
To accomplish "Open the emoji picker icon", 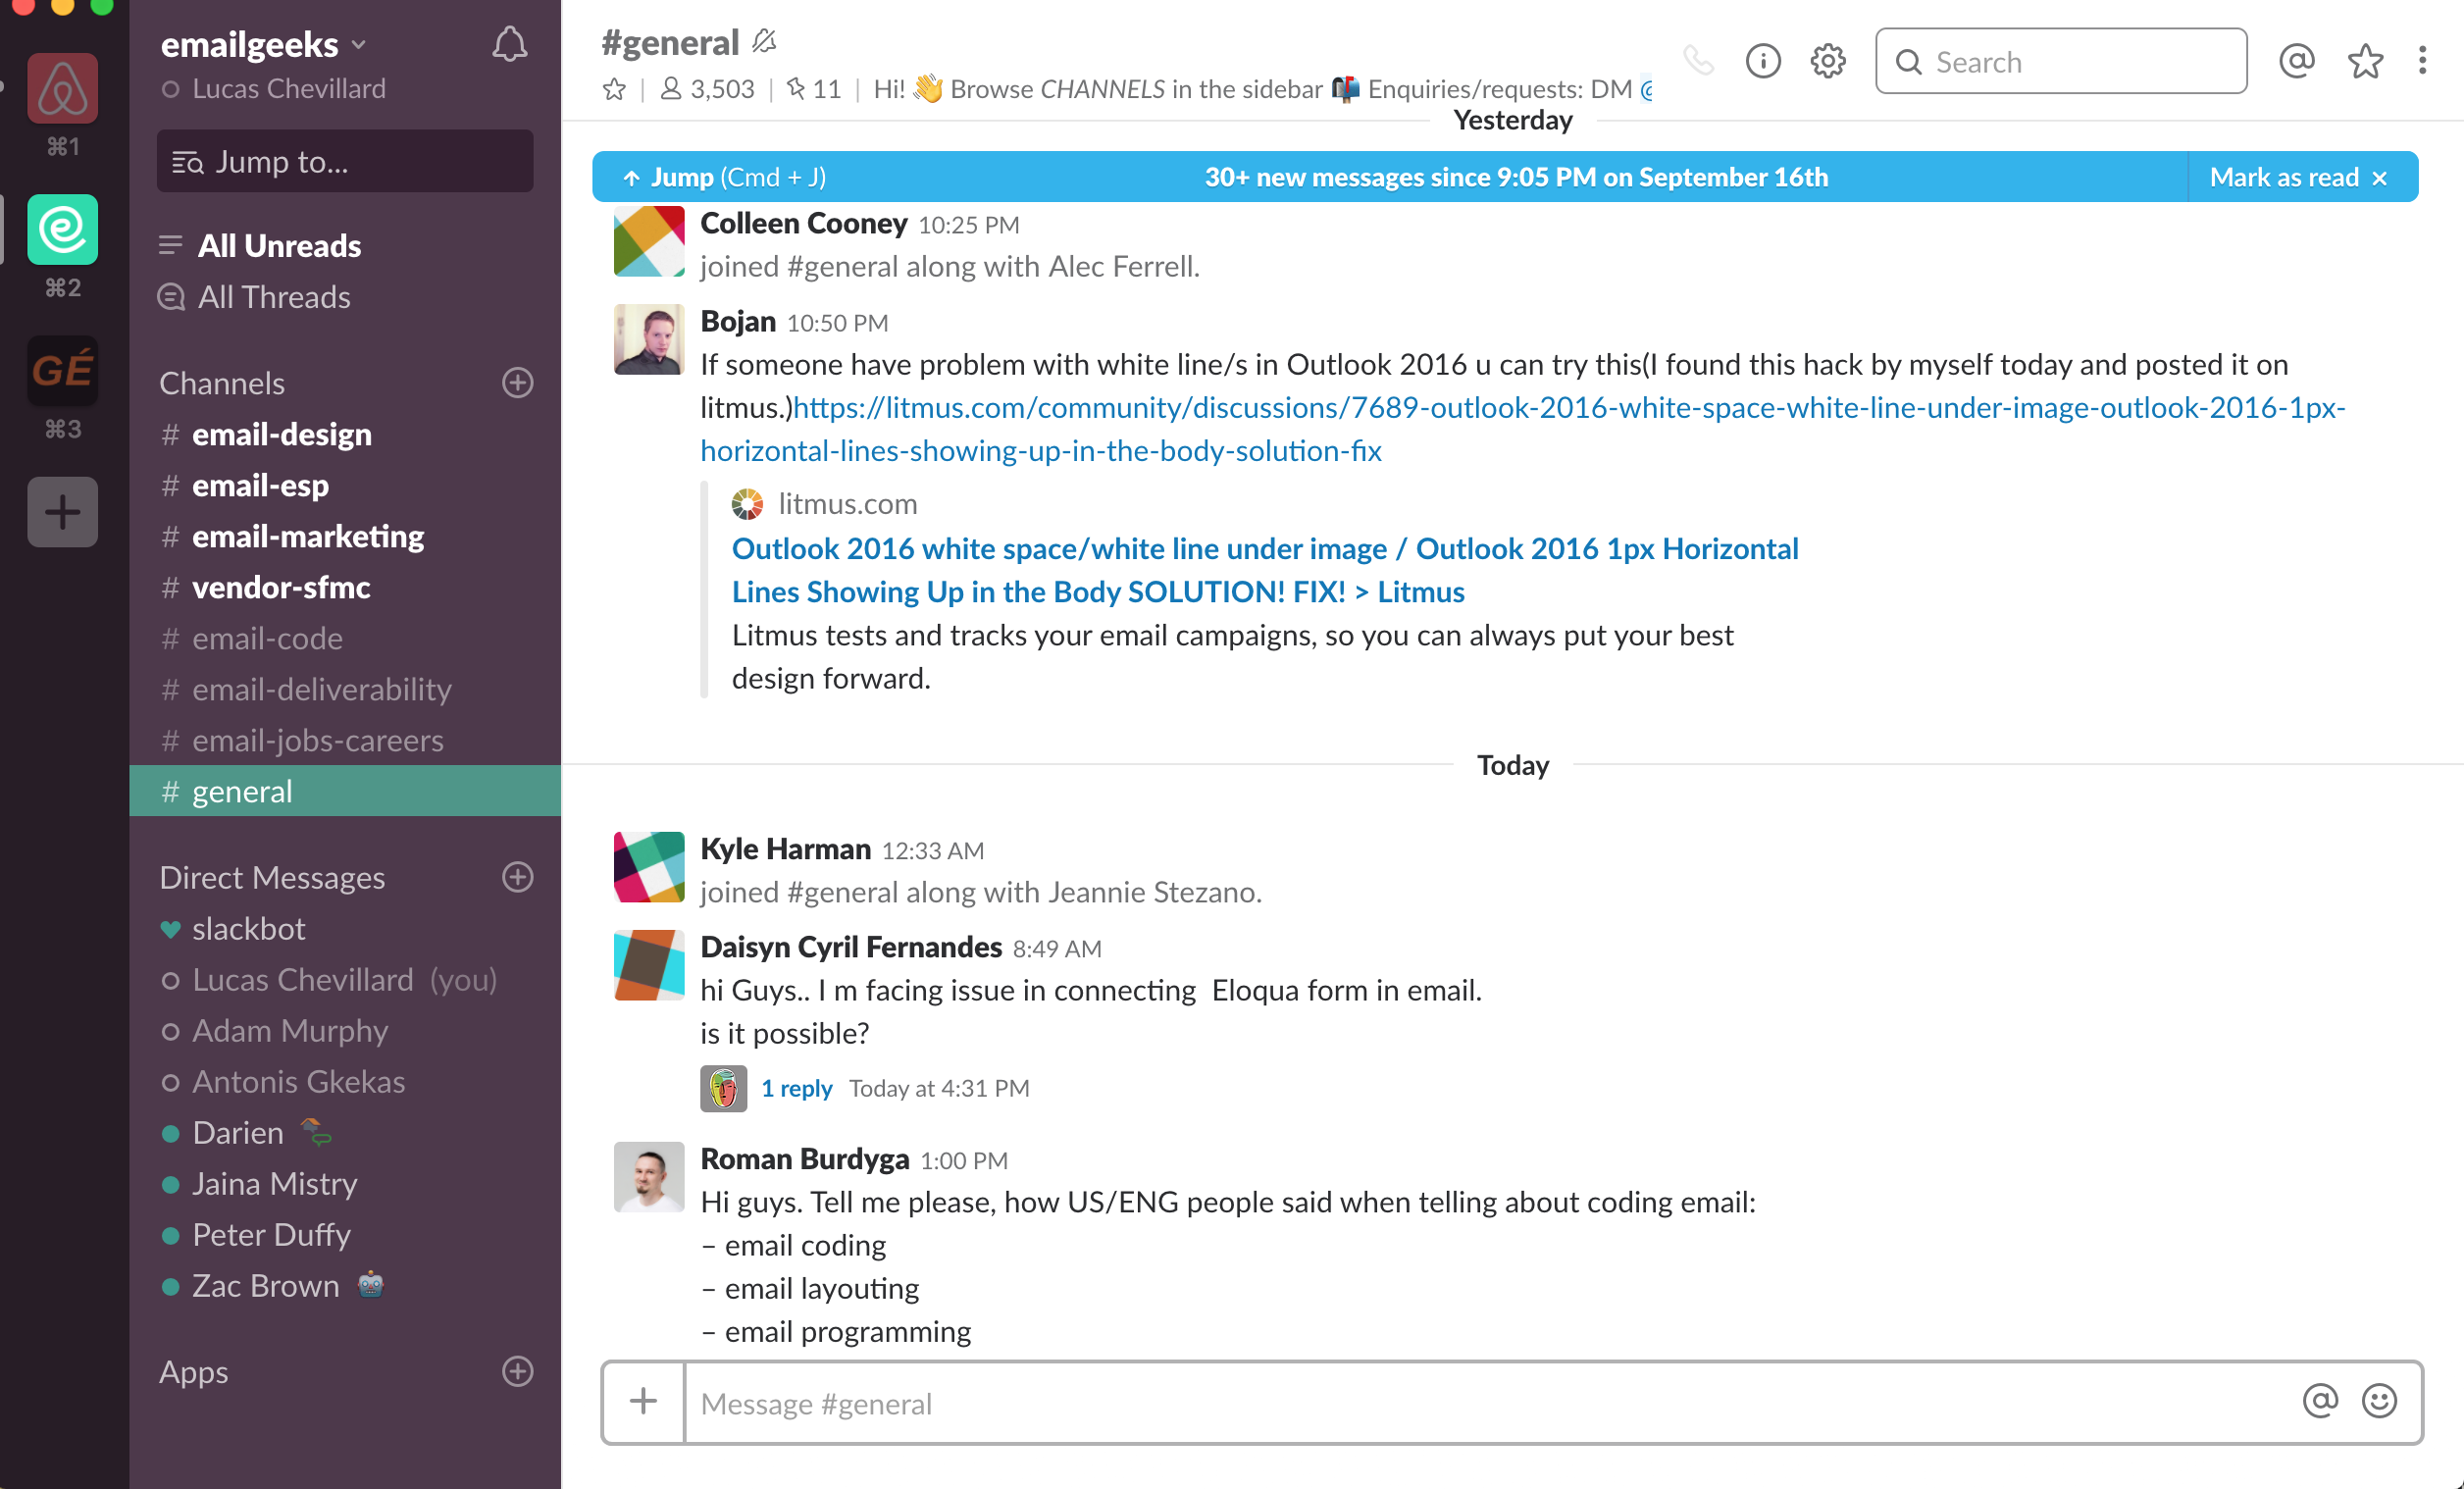I will (2380, 1403).
